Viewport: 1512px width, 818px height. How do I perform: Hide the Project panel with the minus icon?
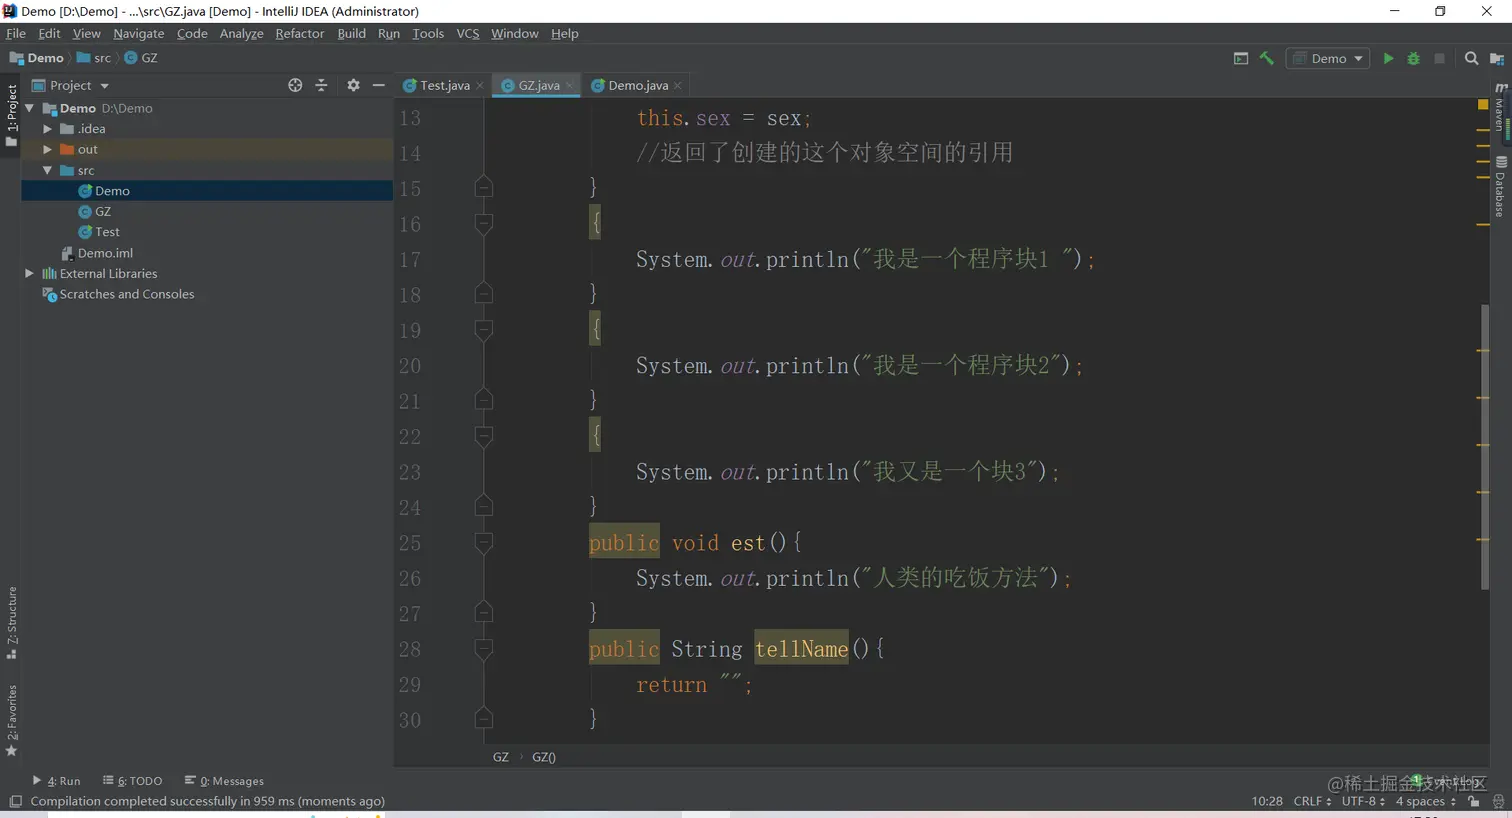pos(379,86)
